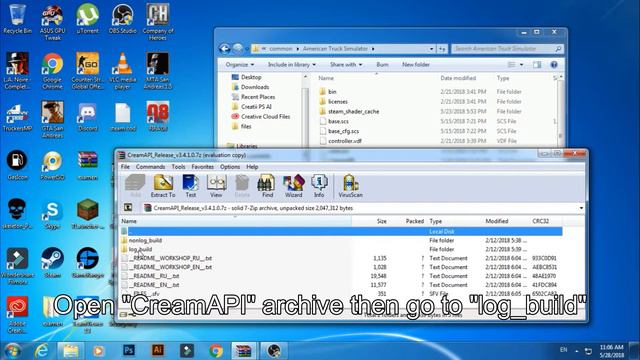This screenshot has height=360, width=640.
Task: Open the change view dropdown arrow in Explorer
Action: tap(521, 64)
